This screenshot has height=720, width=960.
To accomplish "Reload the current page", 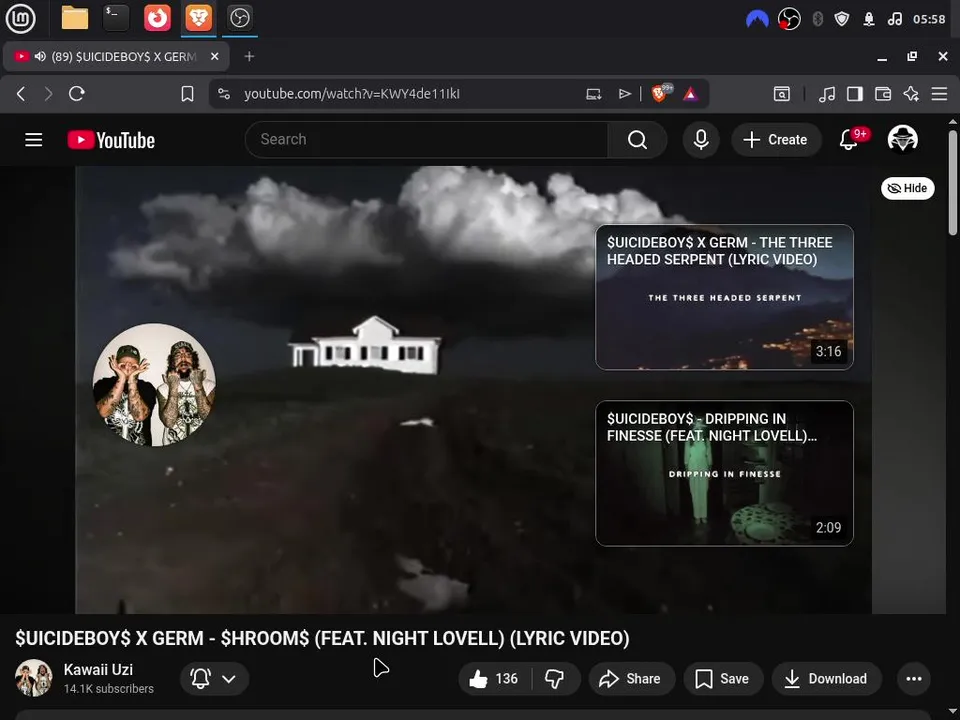I will (x=77, y=94).
